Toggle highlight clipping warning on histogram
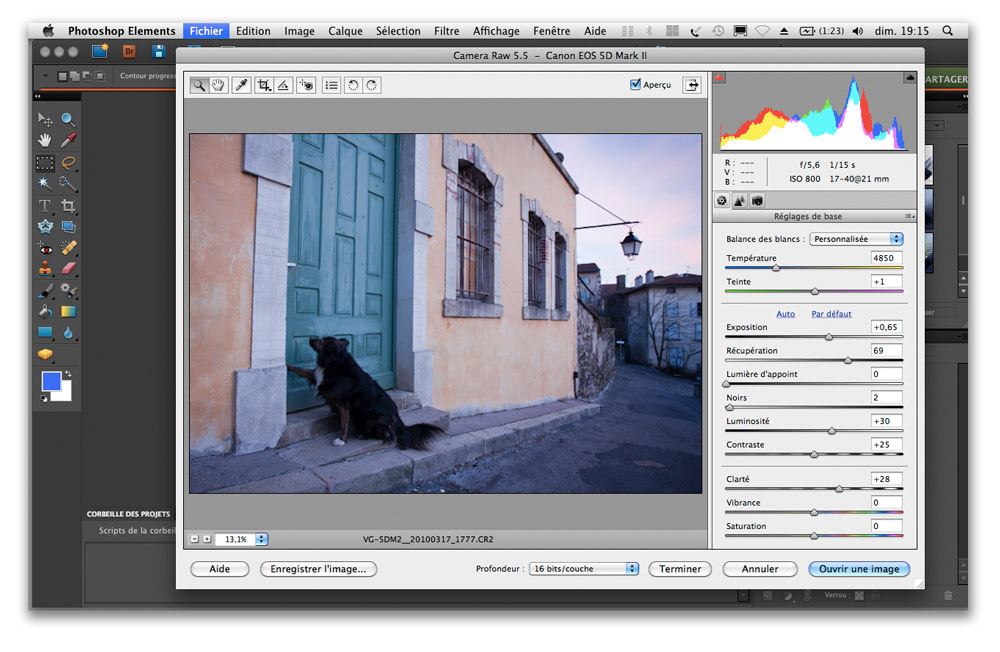Screen dimensions: 1000x652 pyautogui.click(x=910, y=78)
